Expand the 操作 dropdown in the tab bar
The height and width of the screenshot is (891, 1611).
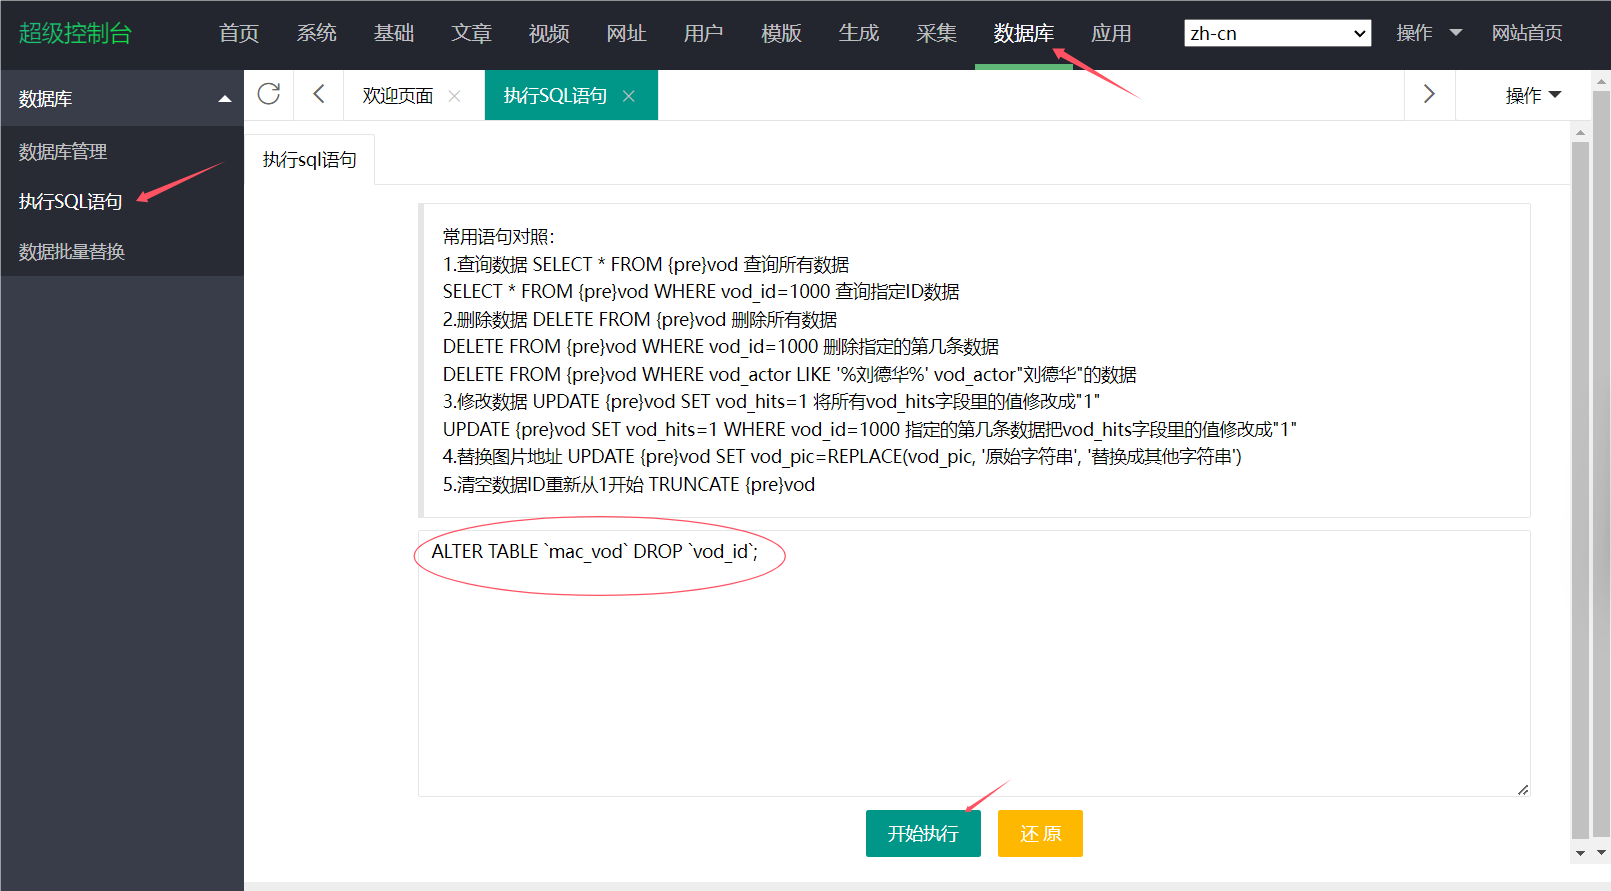tap(1532, 95)
